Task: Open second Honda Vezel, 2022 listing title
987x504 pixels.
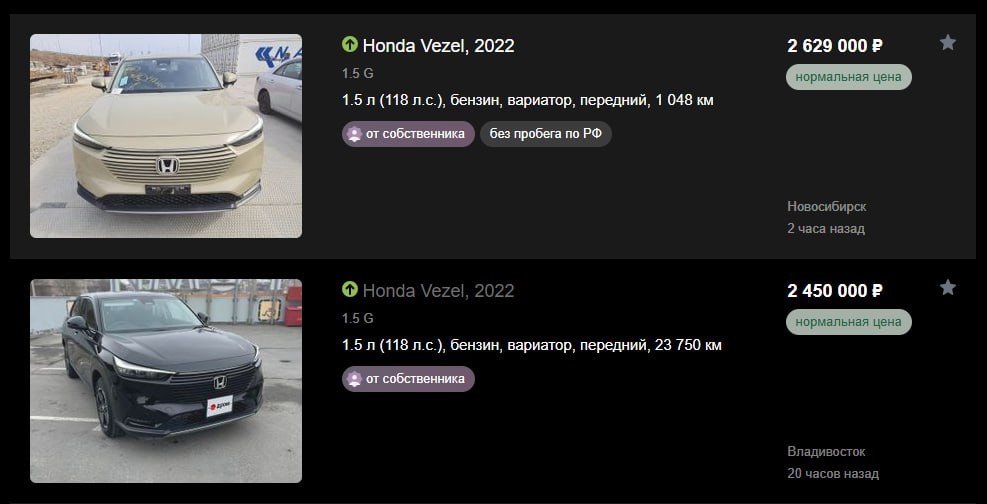Action: point(438,291)
